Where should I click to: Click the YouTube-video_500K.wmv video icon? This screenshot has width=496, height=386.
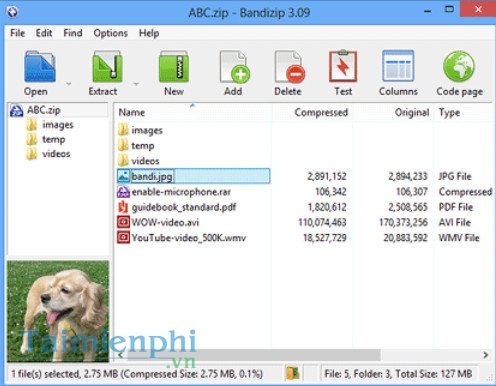coord(123,238)
